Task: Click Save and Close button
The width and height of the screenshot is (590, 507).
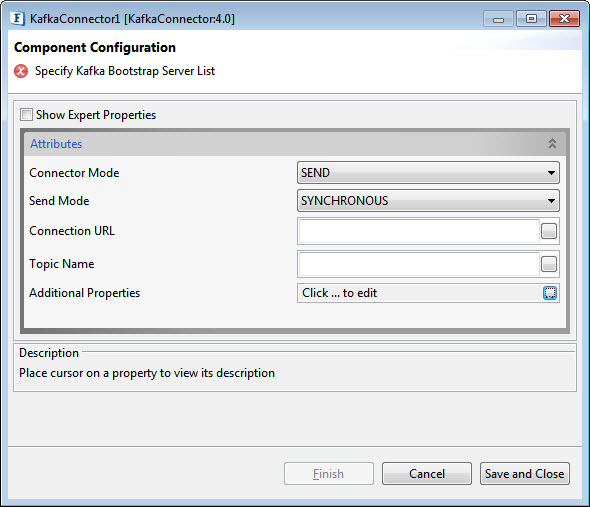Action: tap(525, 474)
